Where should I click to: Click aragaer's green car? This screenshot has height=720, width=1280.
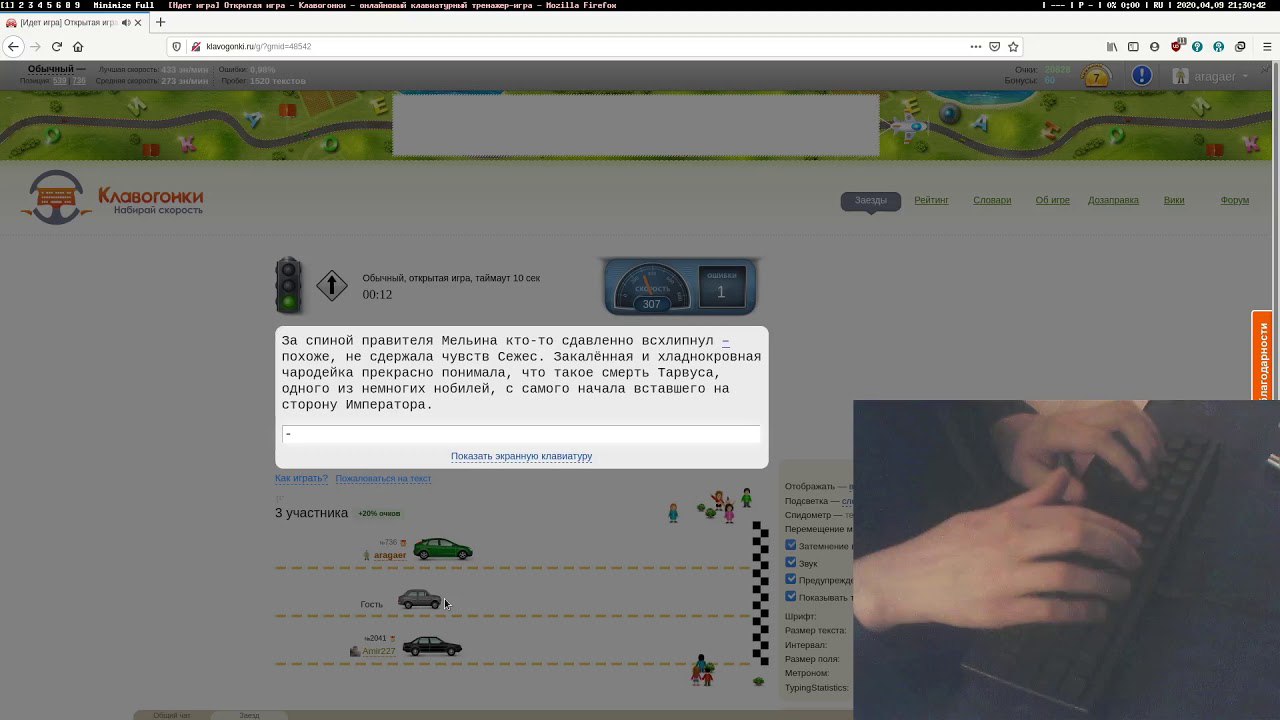(x=442, y=549)
